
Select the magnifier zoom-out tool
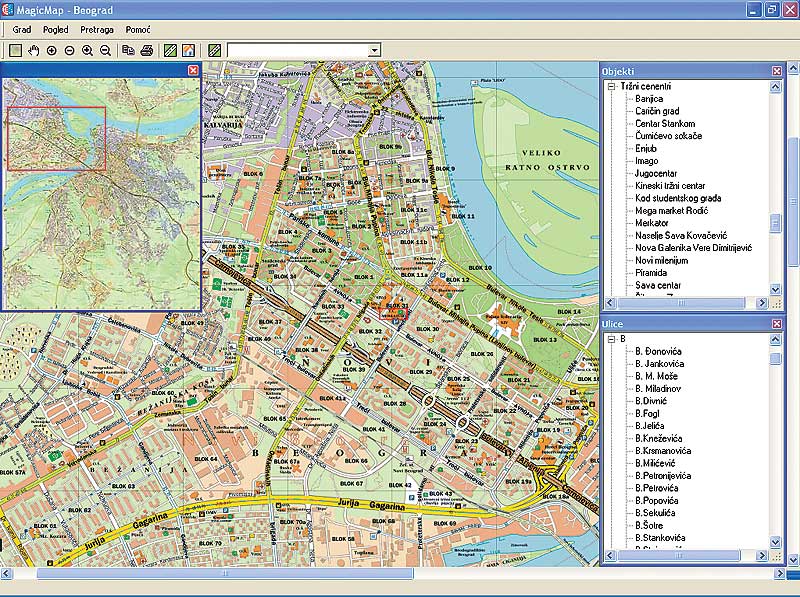coord(105,51)
